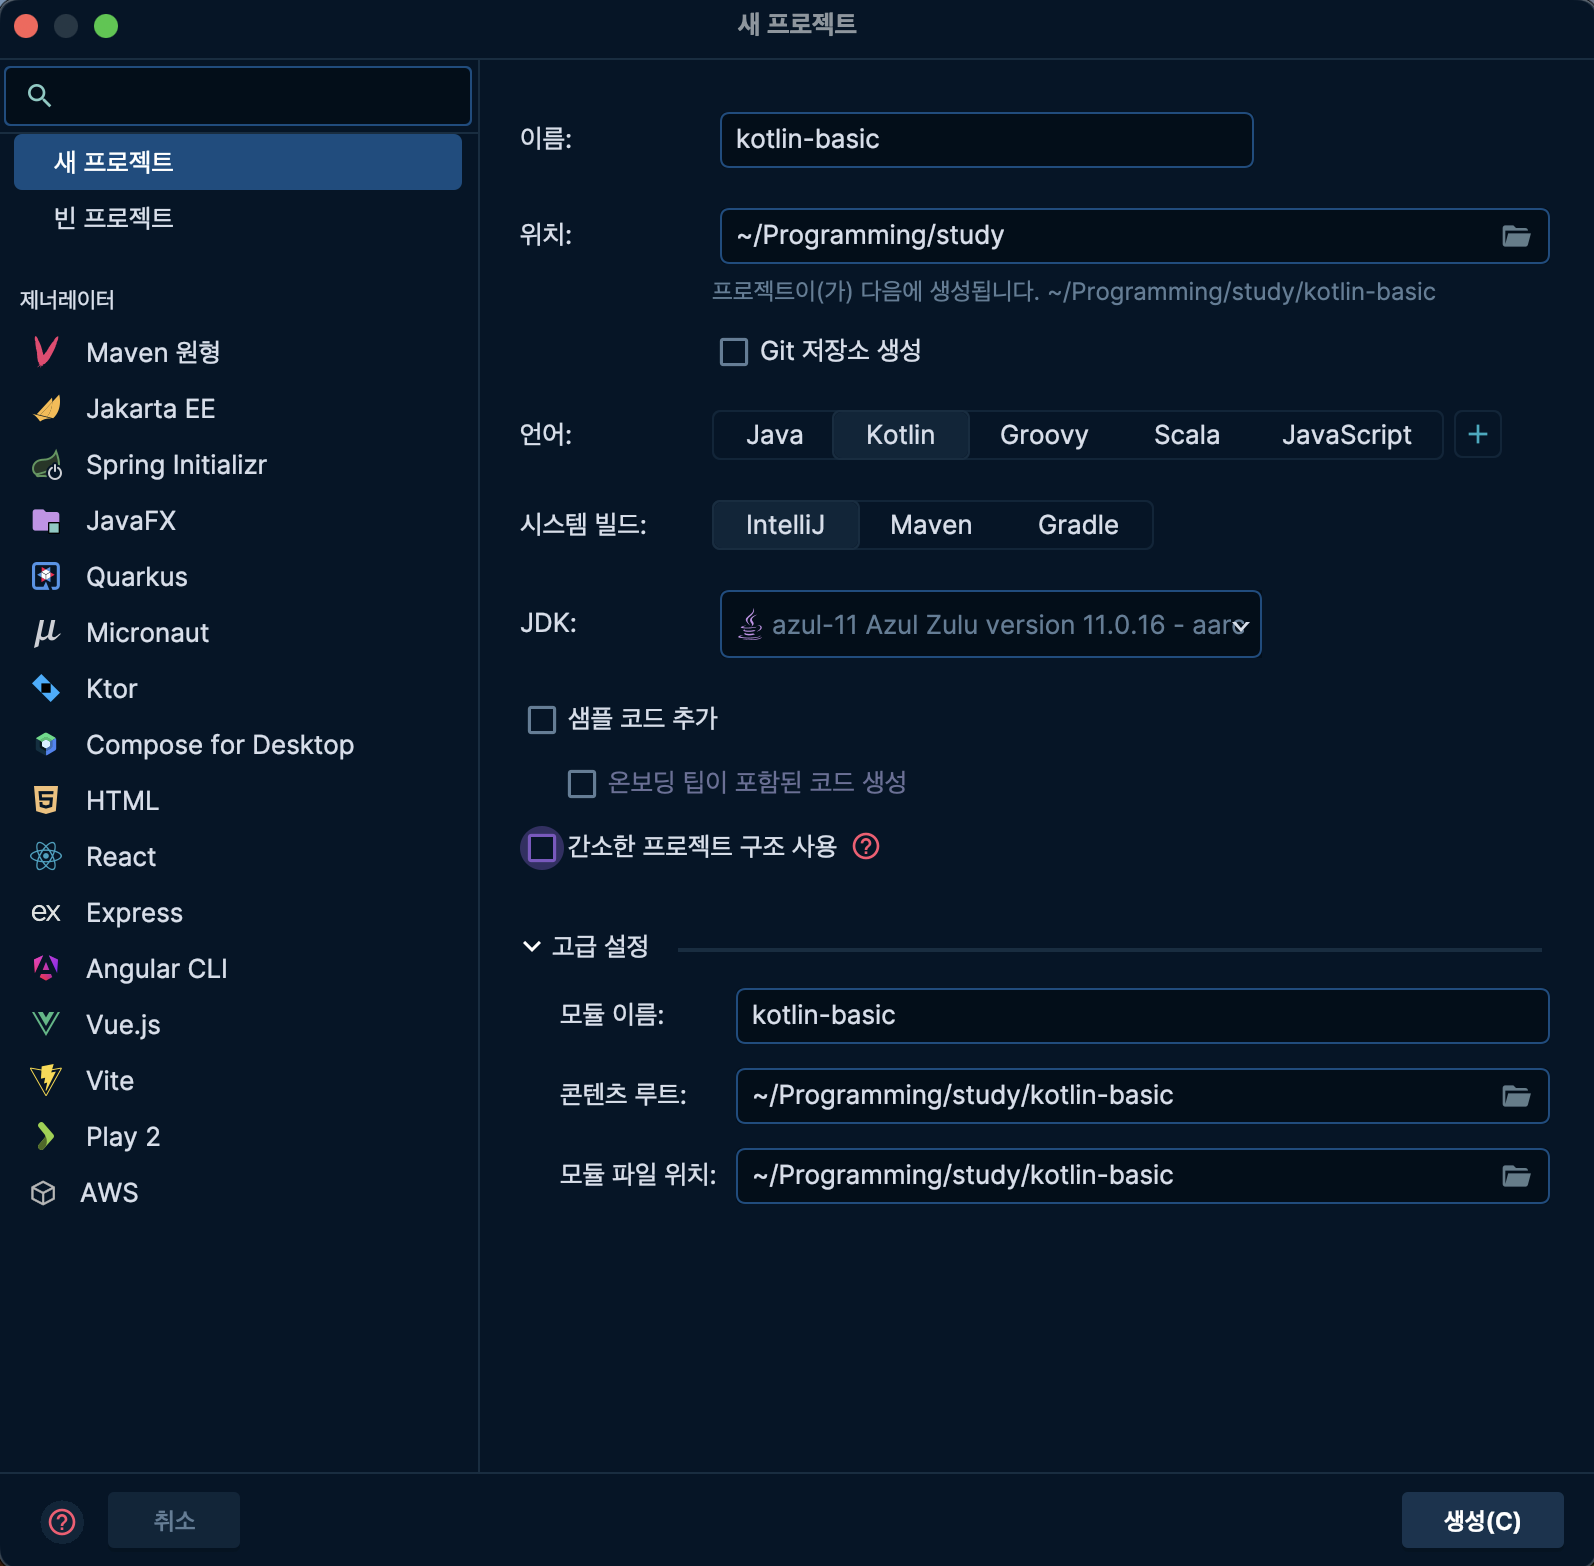Select the Micronaut label
Viewport: 1594px width, 1566px height.
(x=147, y=633)
